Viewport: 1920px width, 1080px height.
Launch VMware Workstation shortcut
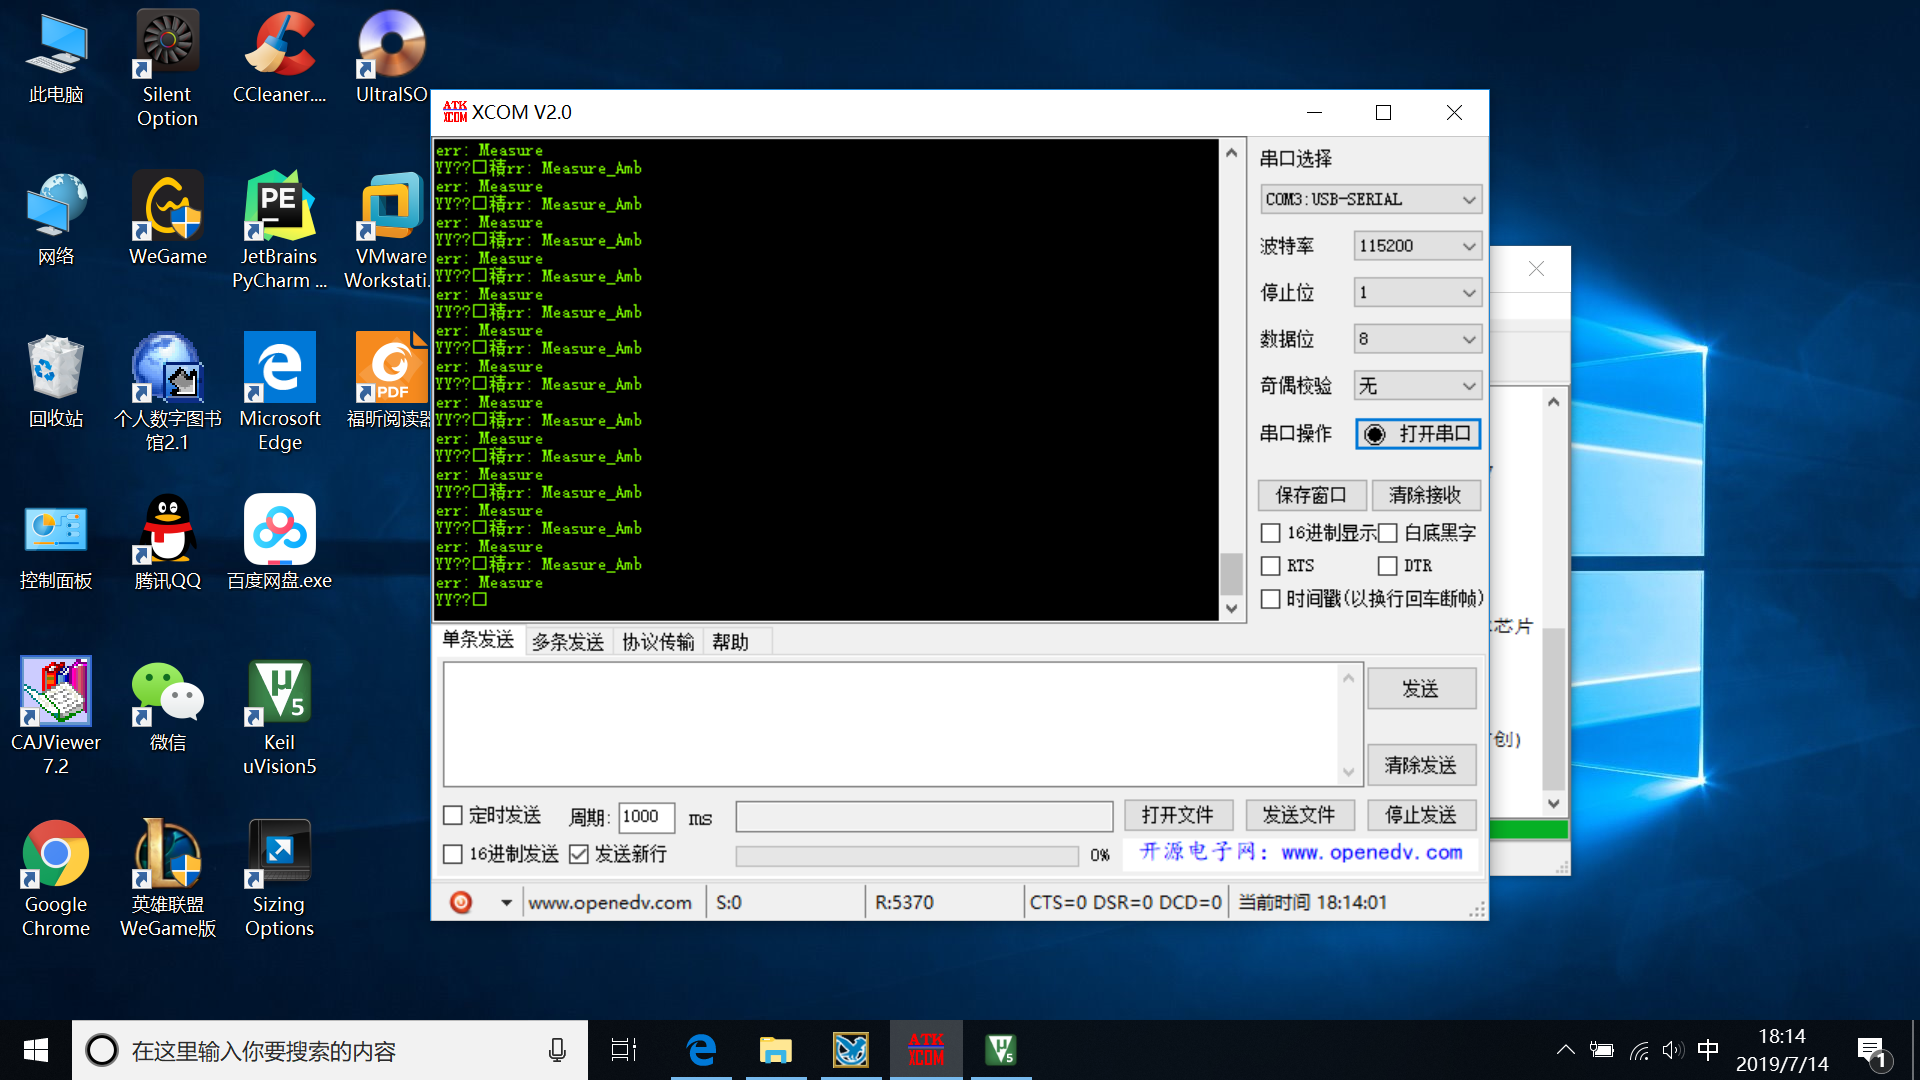pyautogui.click(x=388, y=231)
